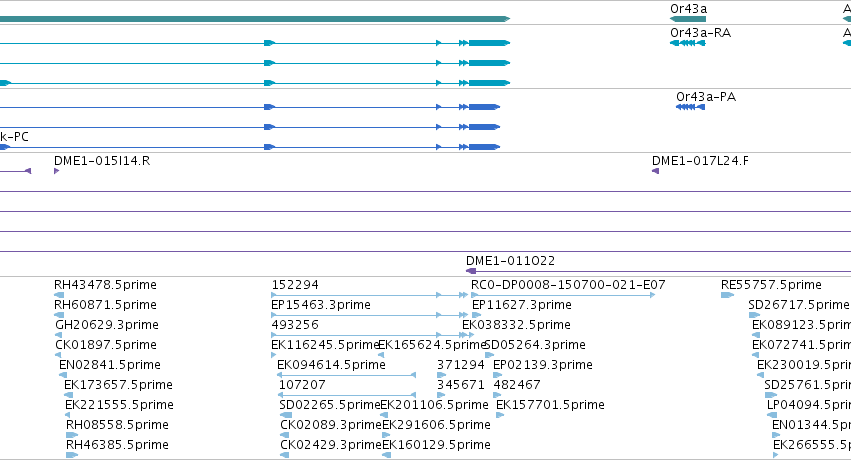This screenshot has height=460, width=851.
Task: Select the Or43a gene label
Action: [x=688, y=9]
